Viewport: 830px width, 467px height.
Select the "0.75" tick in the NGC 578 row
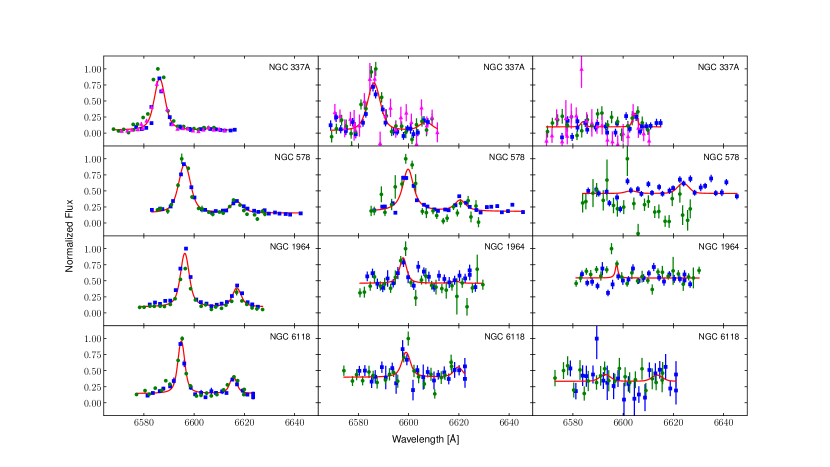(x=93, y=175)
